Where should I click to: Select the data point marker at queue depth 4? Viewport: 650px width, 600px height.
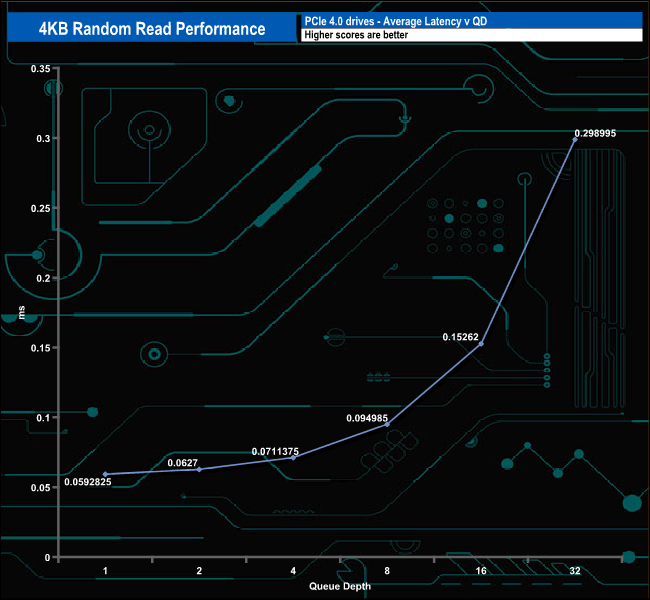293,458
